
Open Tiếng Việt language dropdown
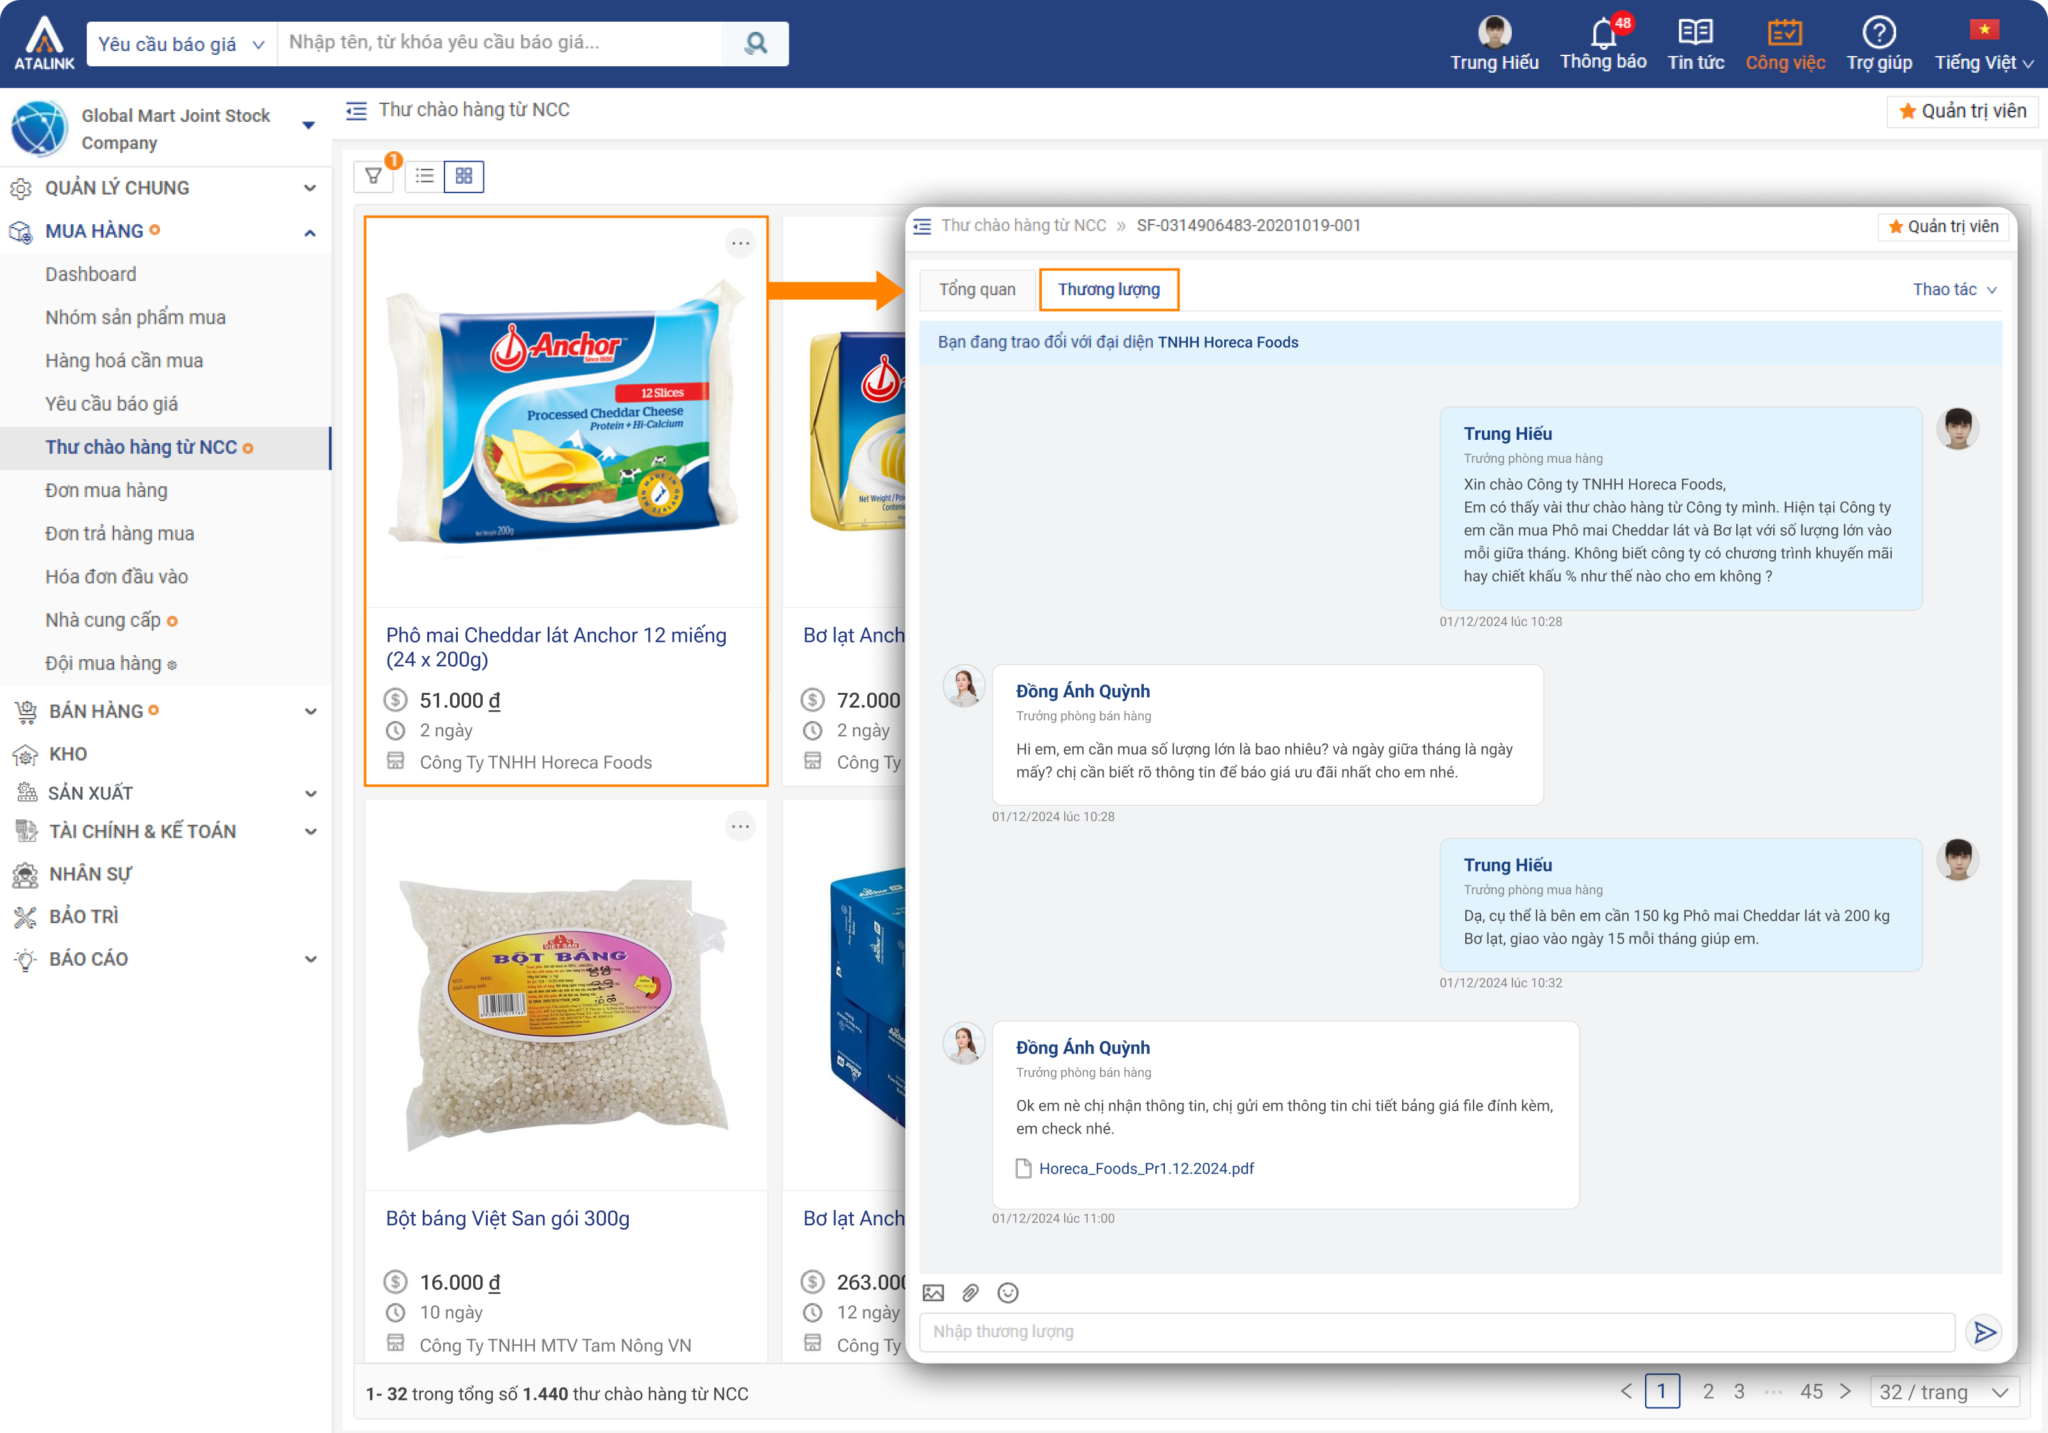click(x=1984, y=62)
